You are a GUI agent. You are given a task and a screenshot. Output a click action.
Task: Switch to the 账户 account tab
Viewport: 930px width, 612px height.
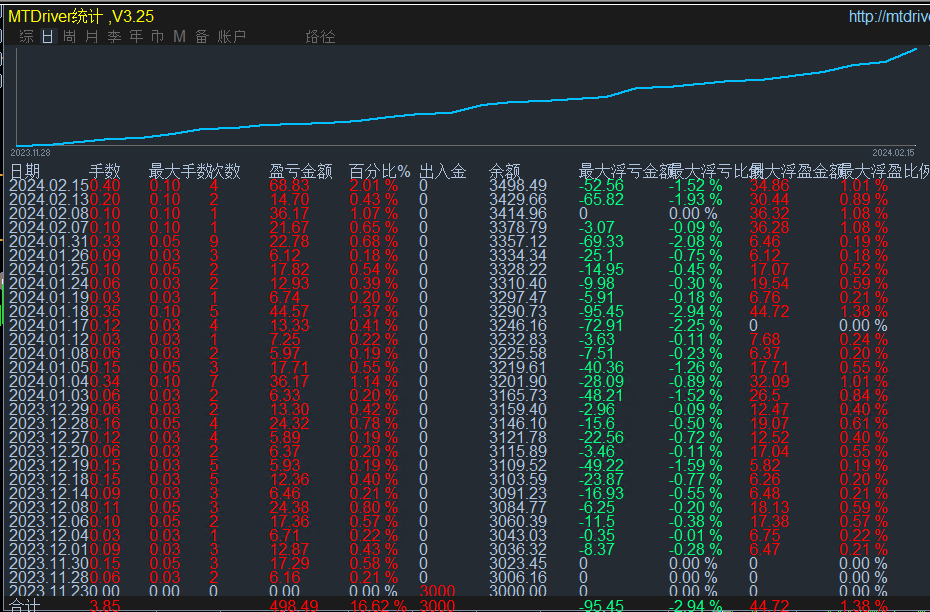[231, 37]
